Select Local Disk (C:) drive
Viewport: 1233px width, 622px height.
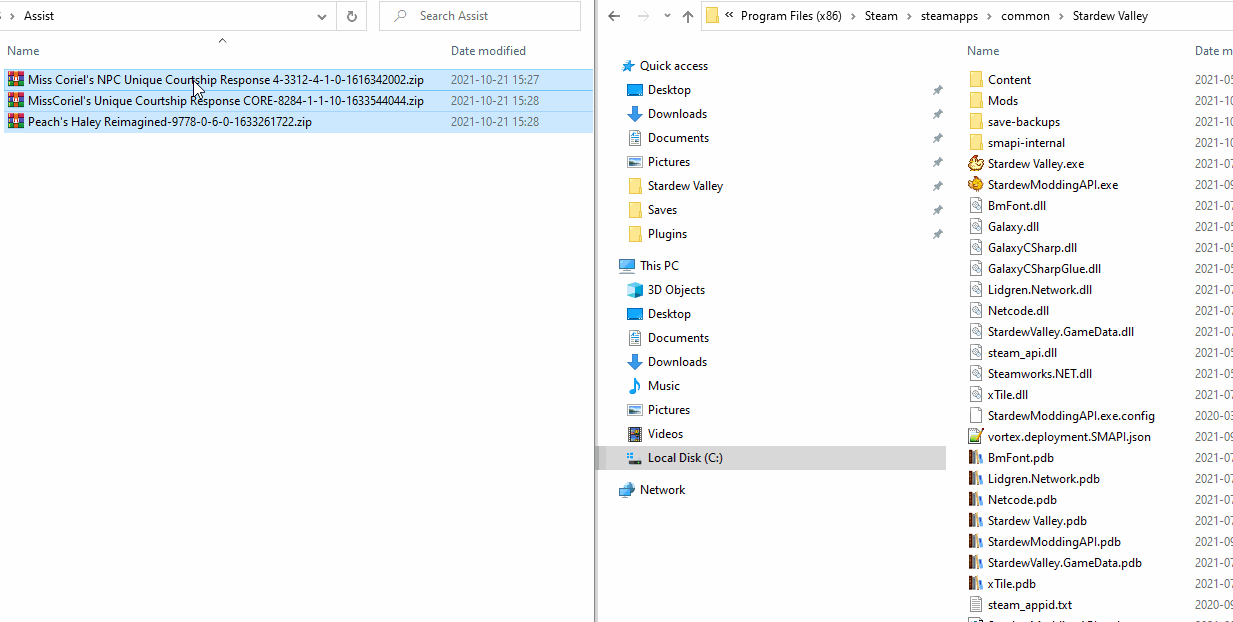click(x=685, y=458)
